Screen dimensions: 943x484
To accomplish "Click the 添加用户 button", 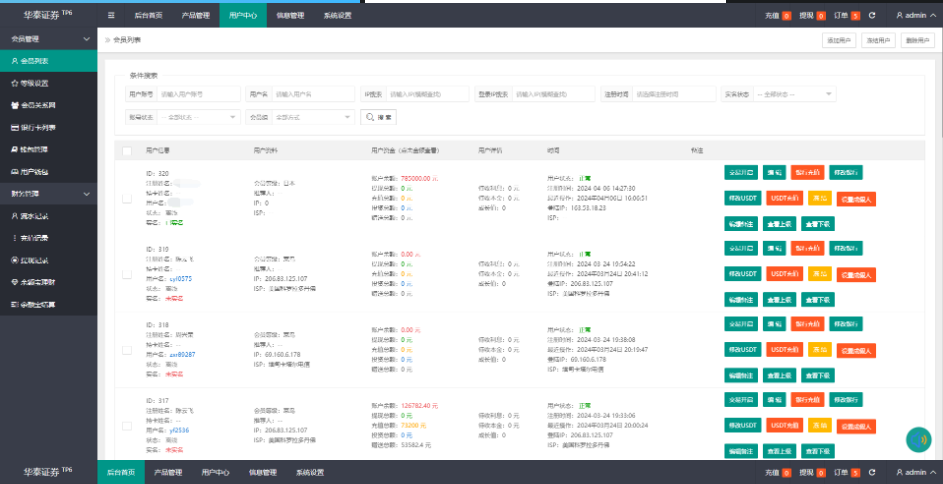I will 839,40.
